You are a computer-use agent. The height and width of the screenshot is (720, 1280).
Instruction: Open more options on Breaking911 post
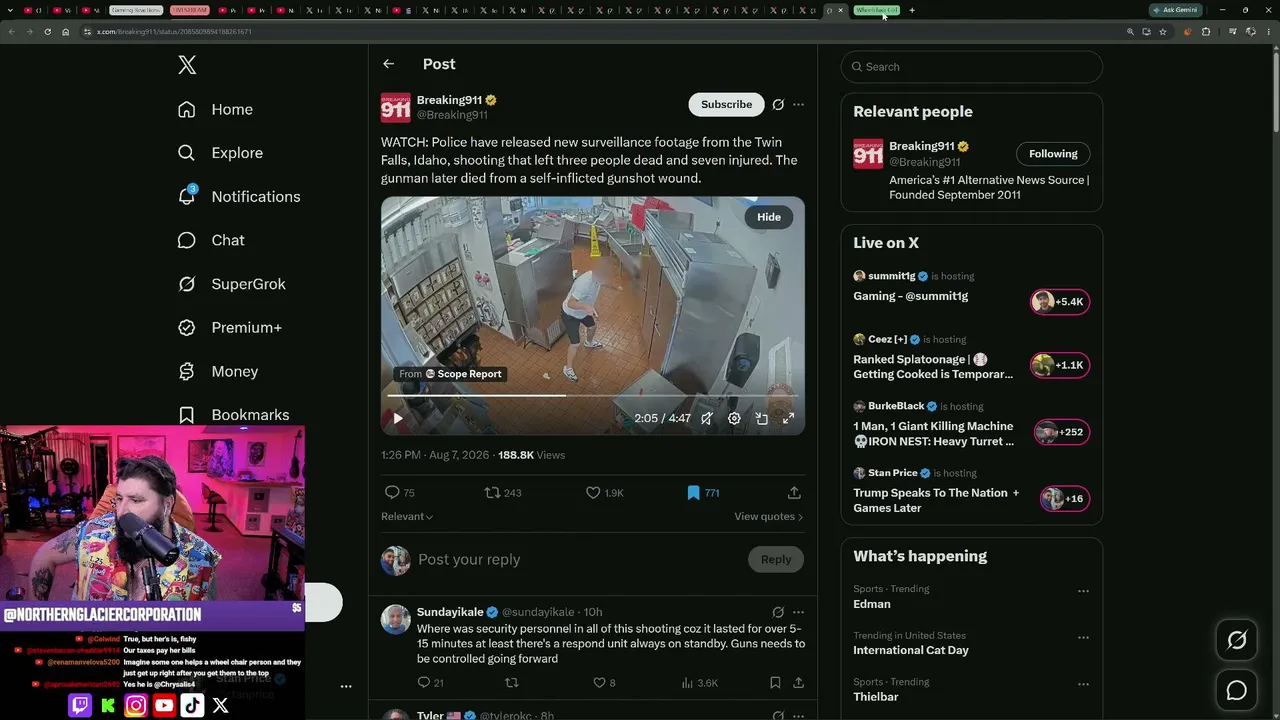click(x=798, y=104)
